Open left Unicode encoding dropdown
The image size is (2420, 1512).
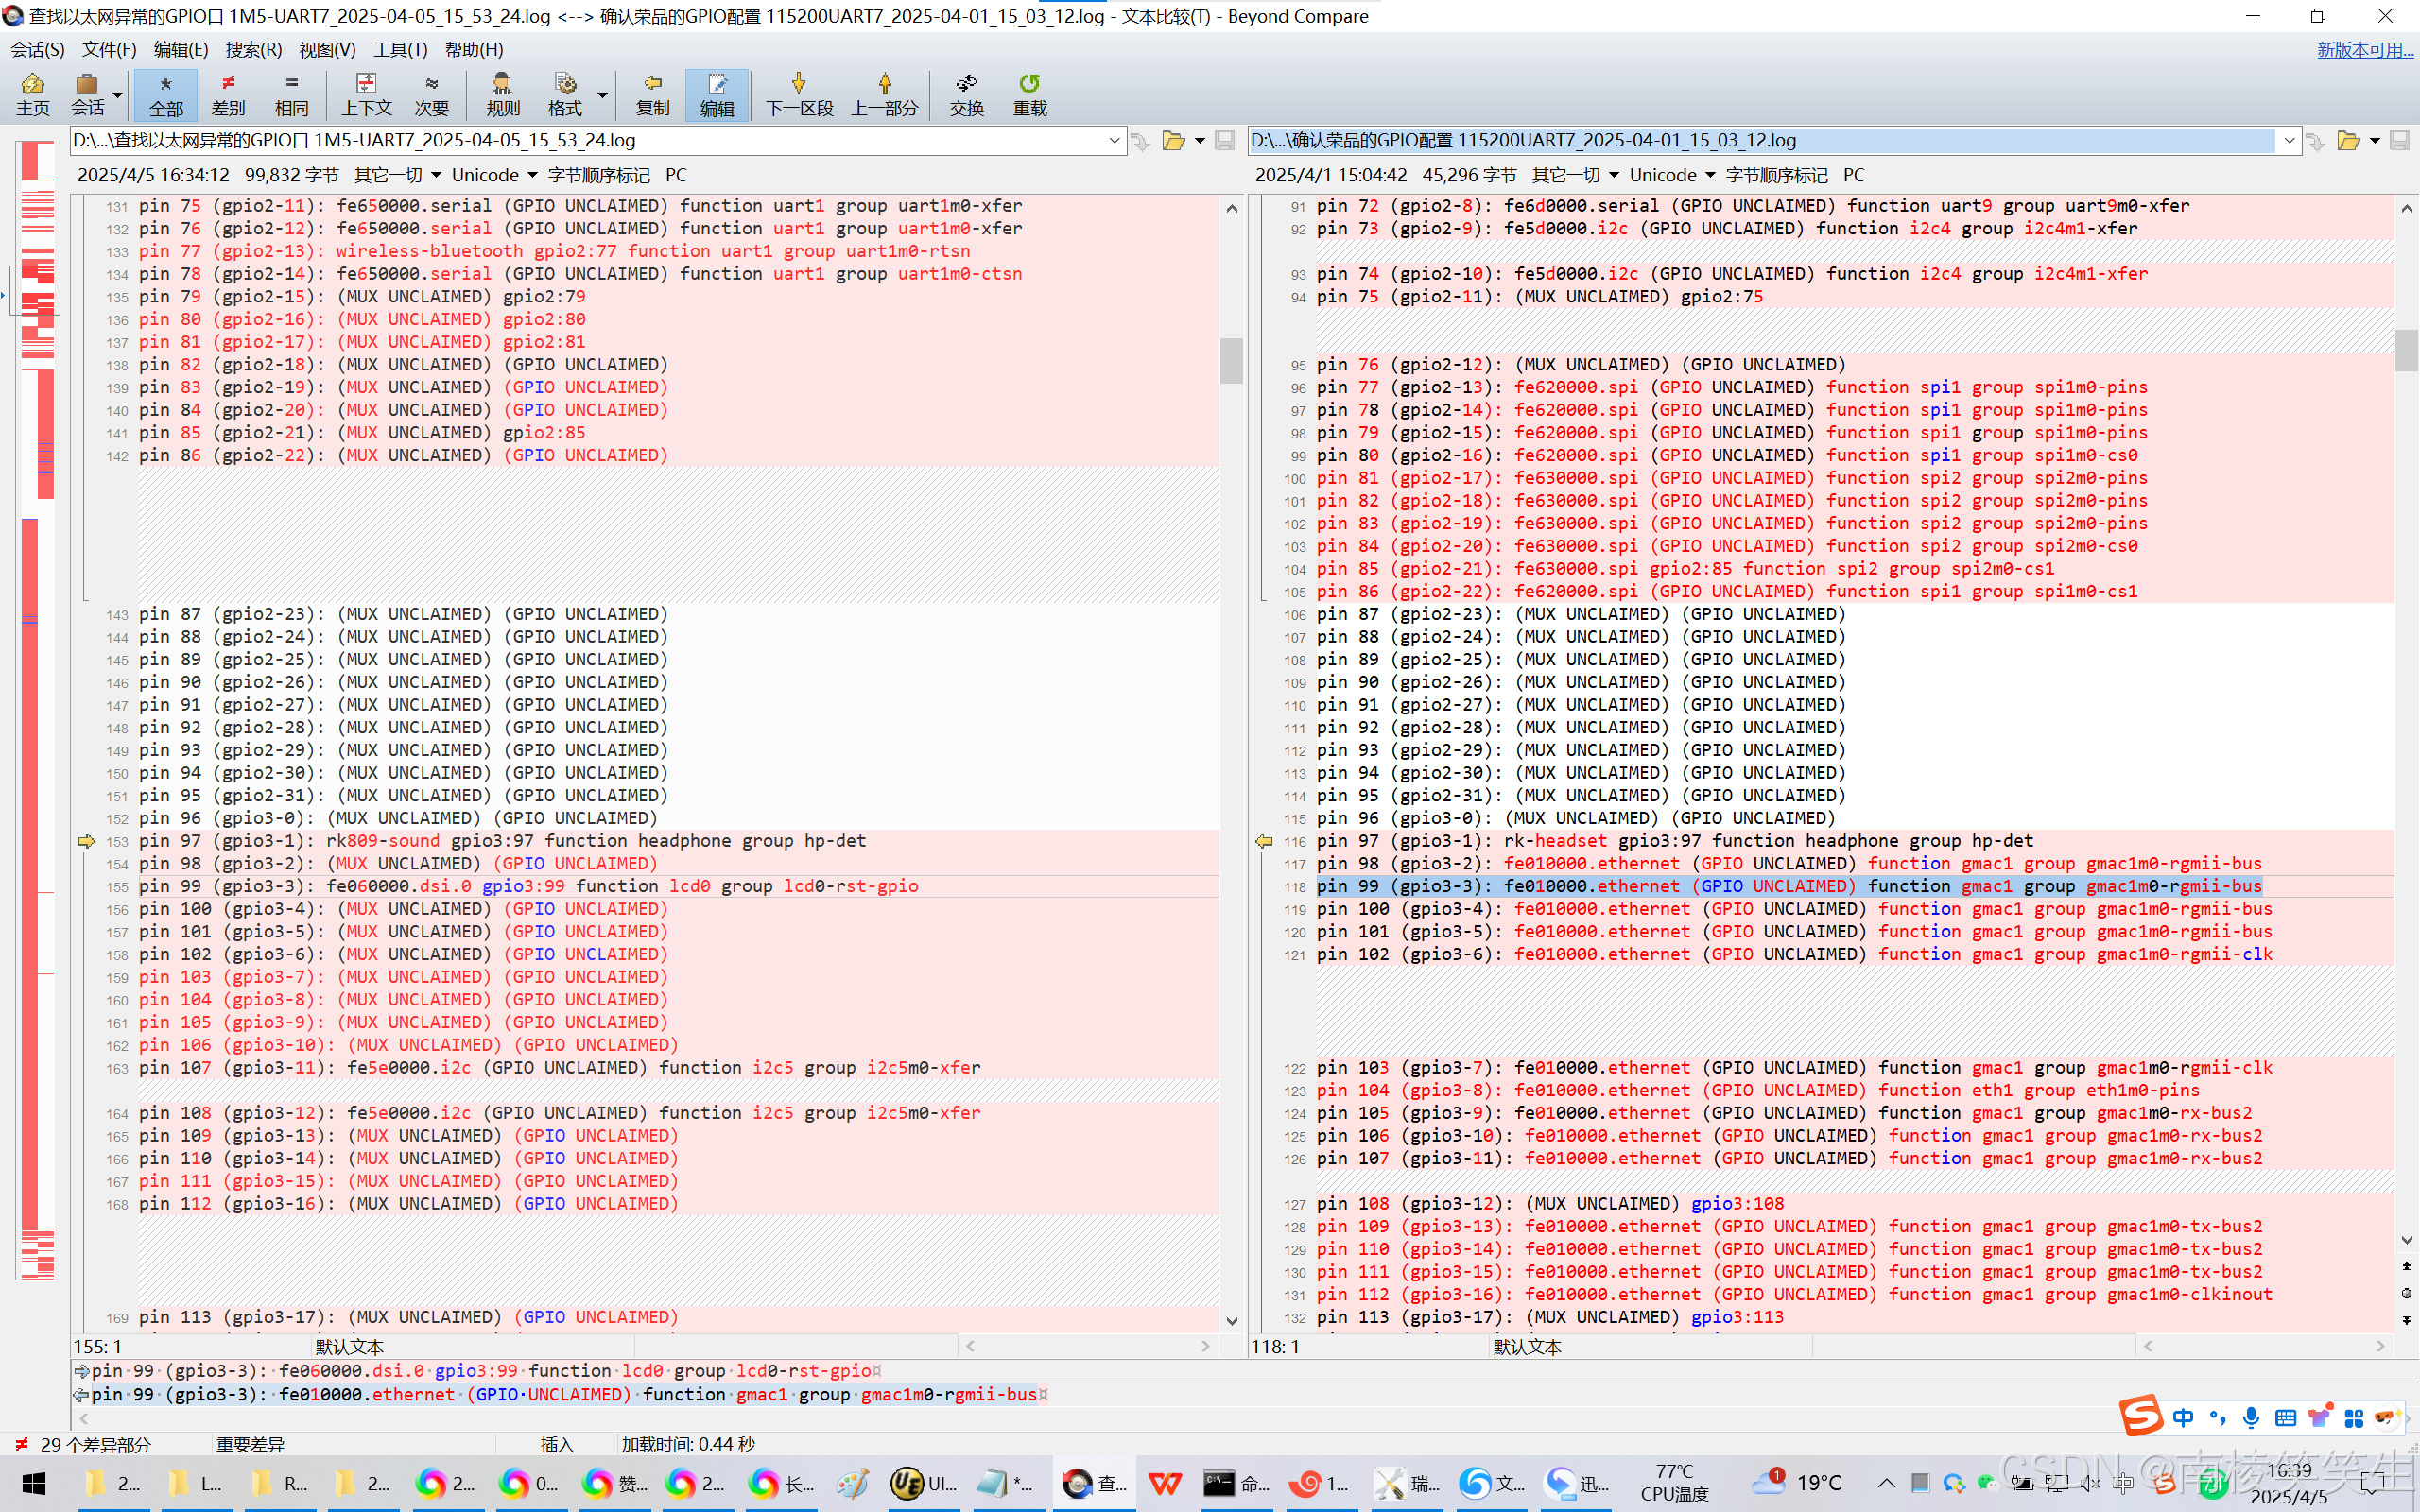pyautogui.click(x=495, y=175)
